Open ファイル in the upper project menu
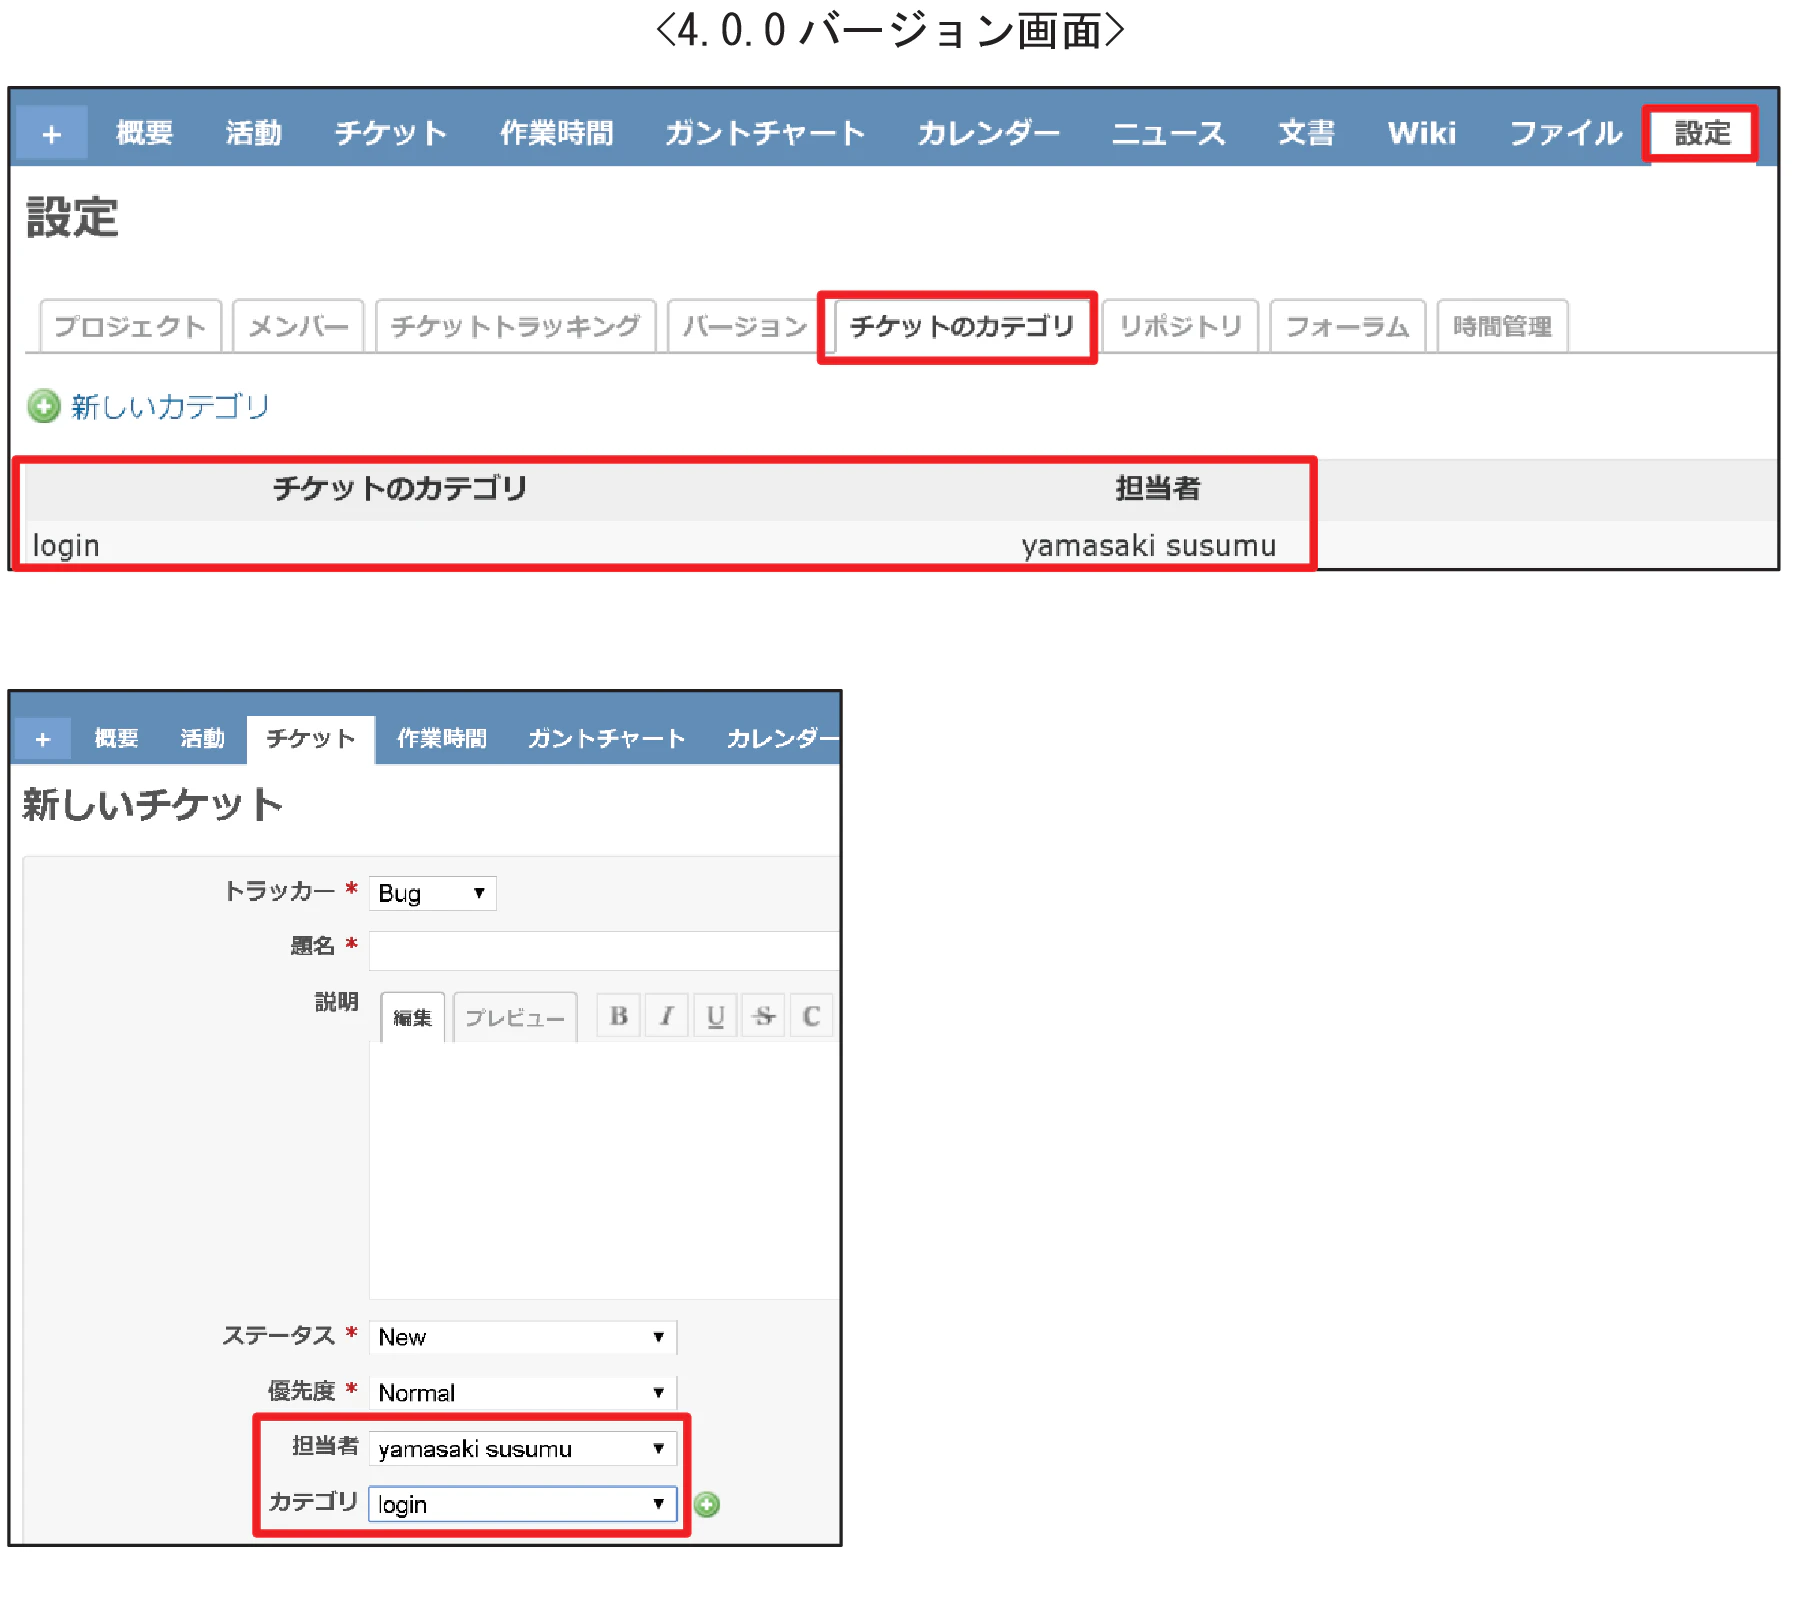The image size is (1805, 1605). coord(1565,133)
